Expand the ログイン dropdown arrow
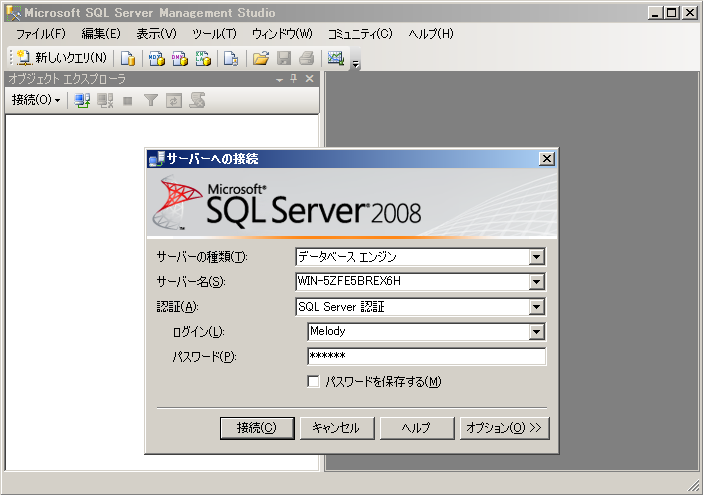This screenshot has width=703, height=495. tap(536, 332)
